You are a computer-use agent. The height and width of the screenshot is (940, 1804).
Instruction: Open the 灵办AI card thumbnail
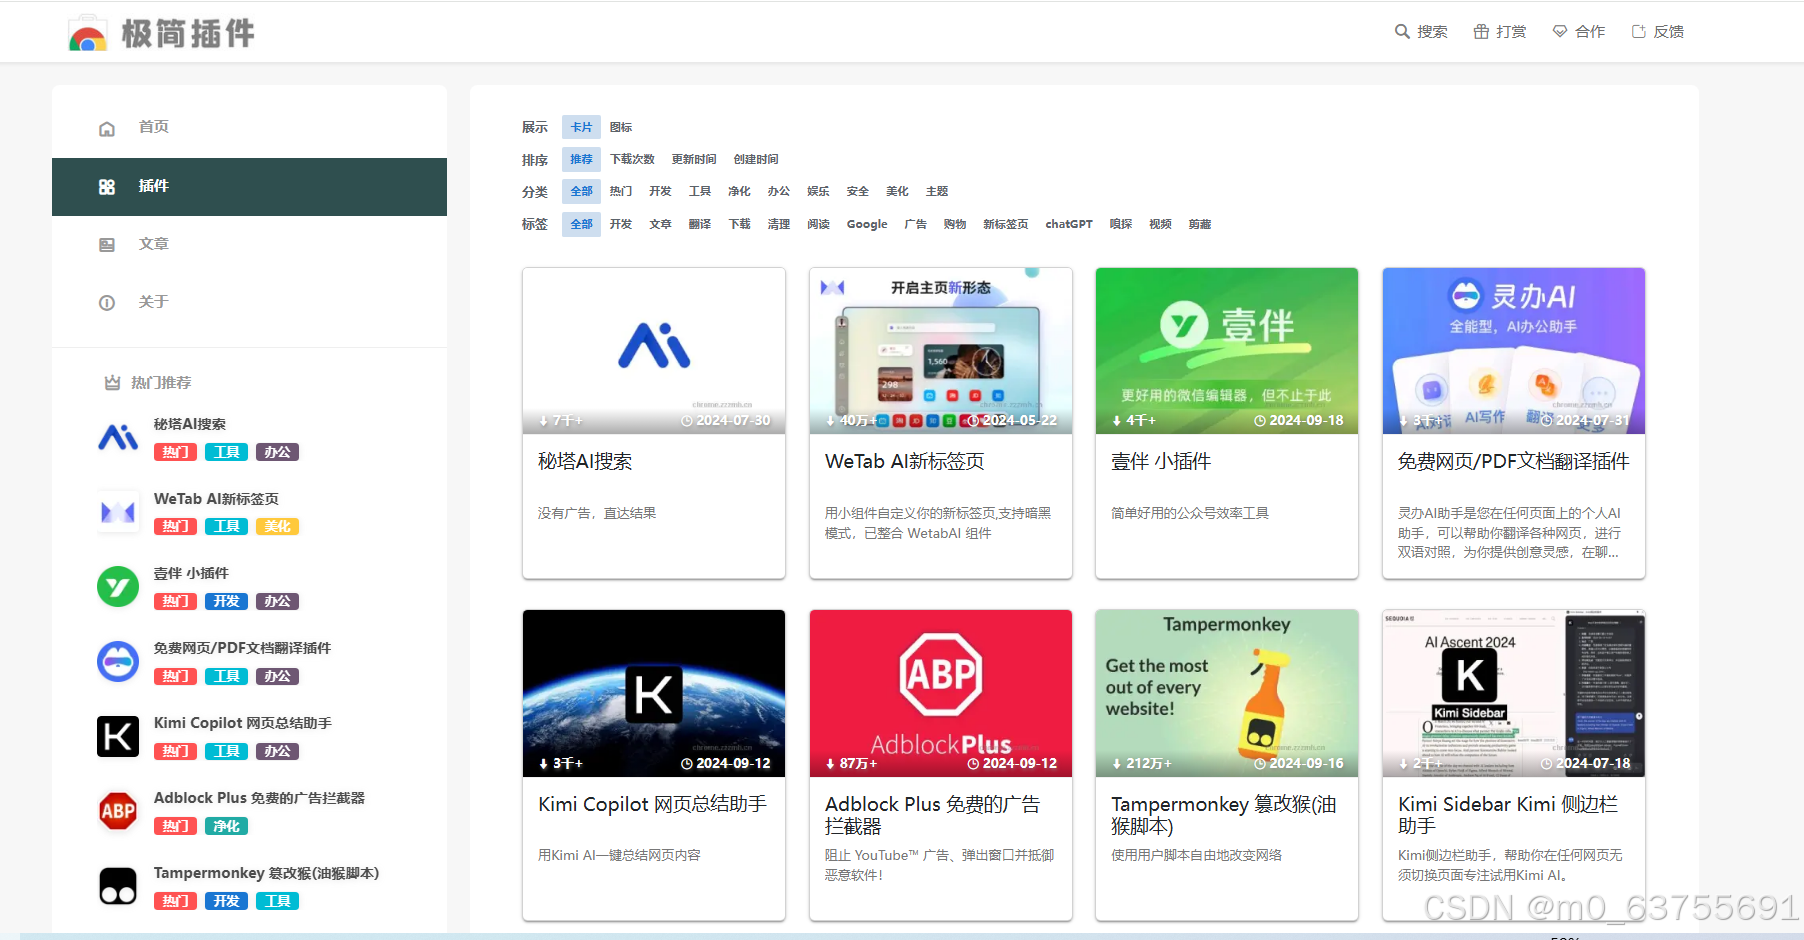(1514, 351)
